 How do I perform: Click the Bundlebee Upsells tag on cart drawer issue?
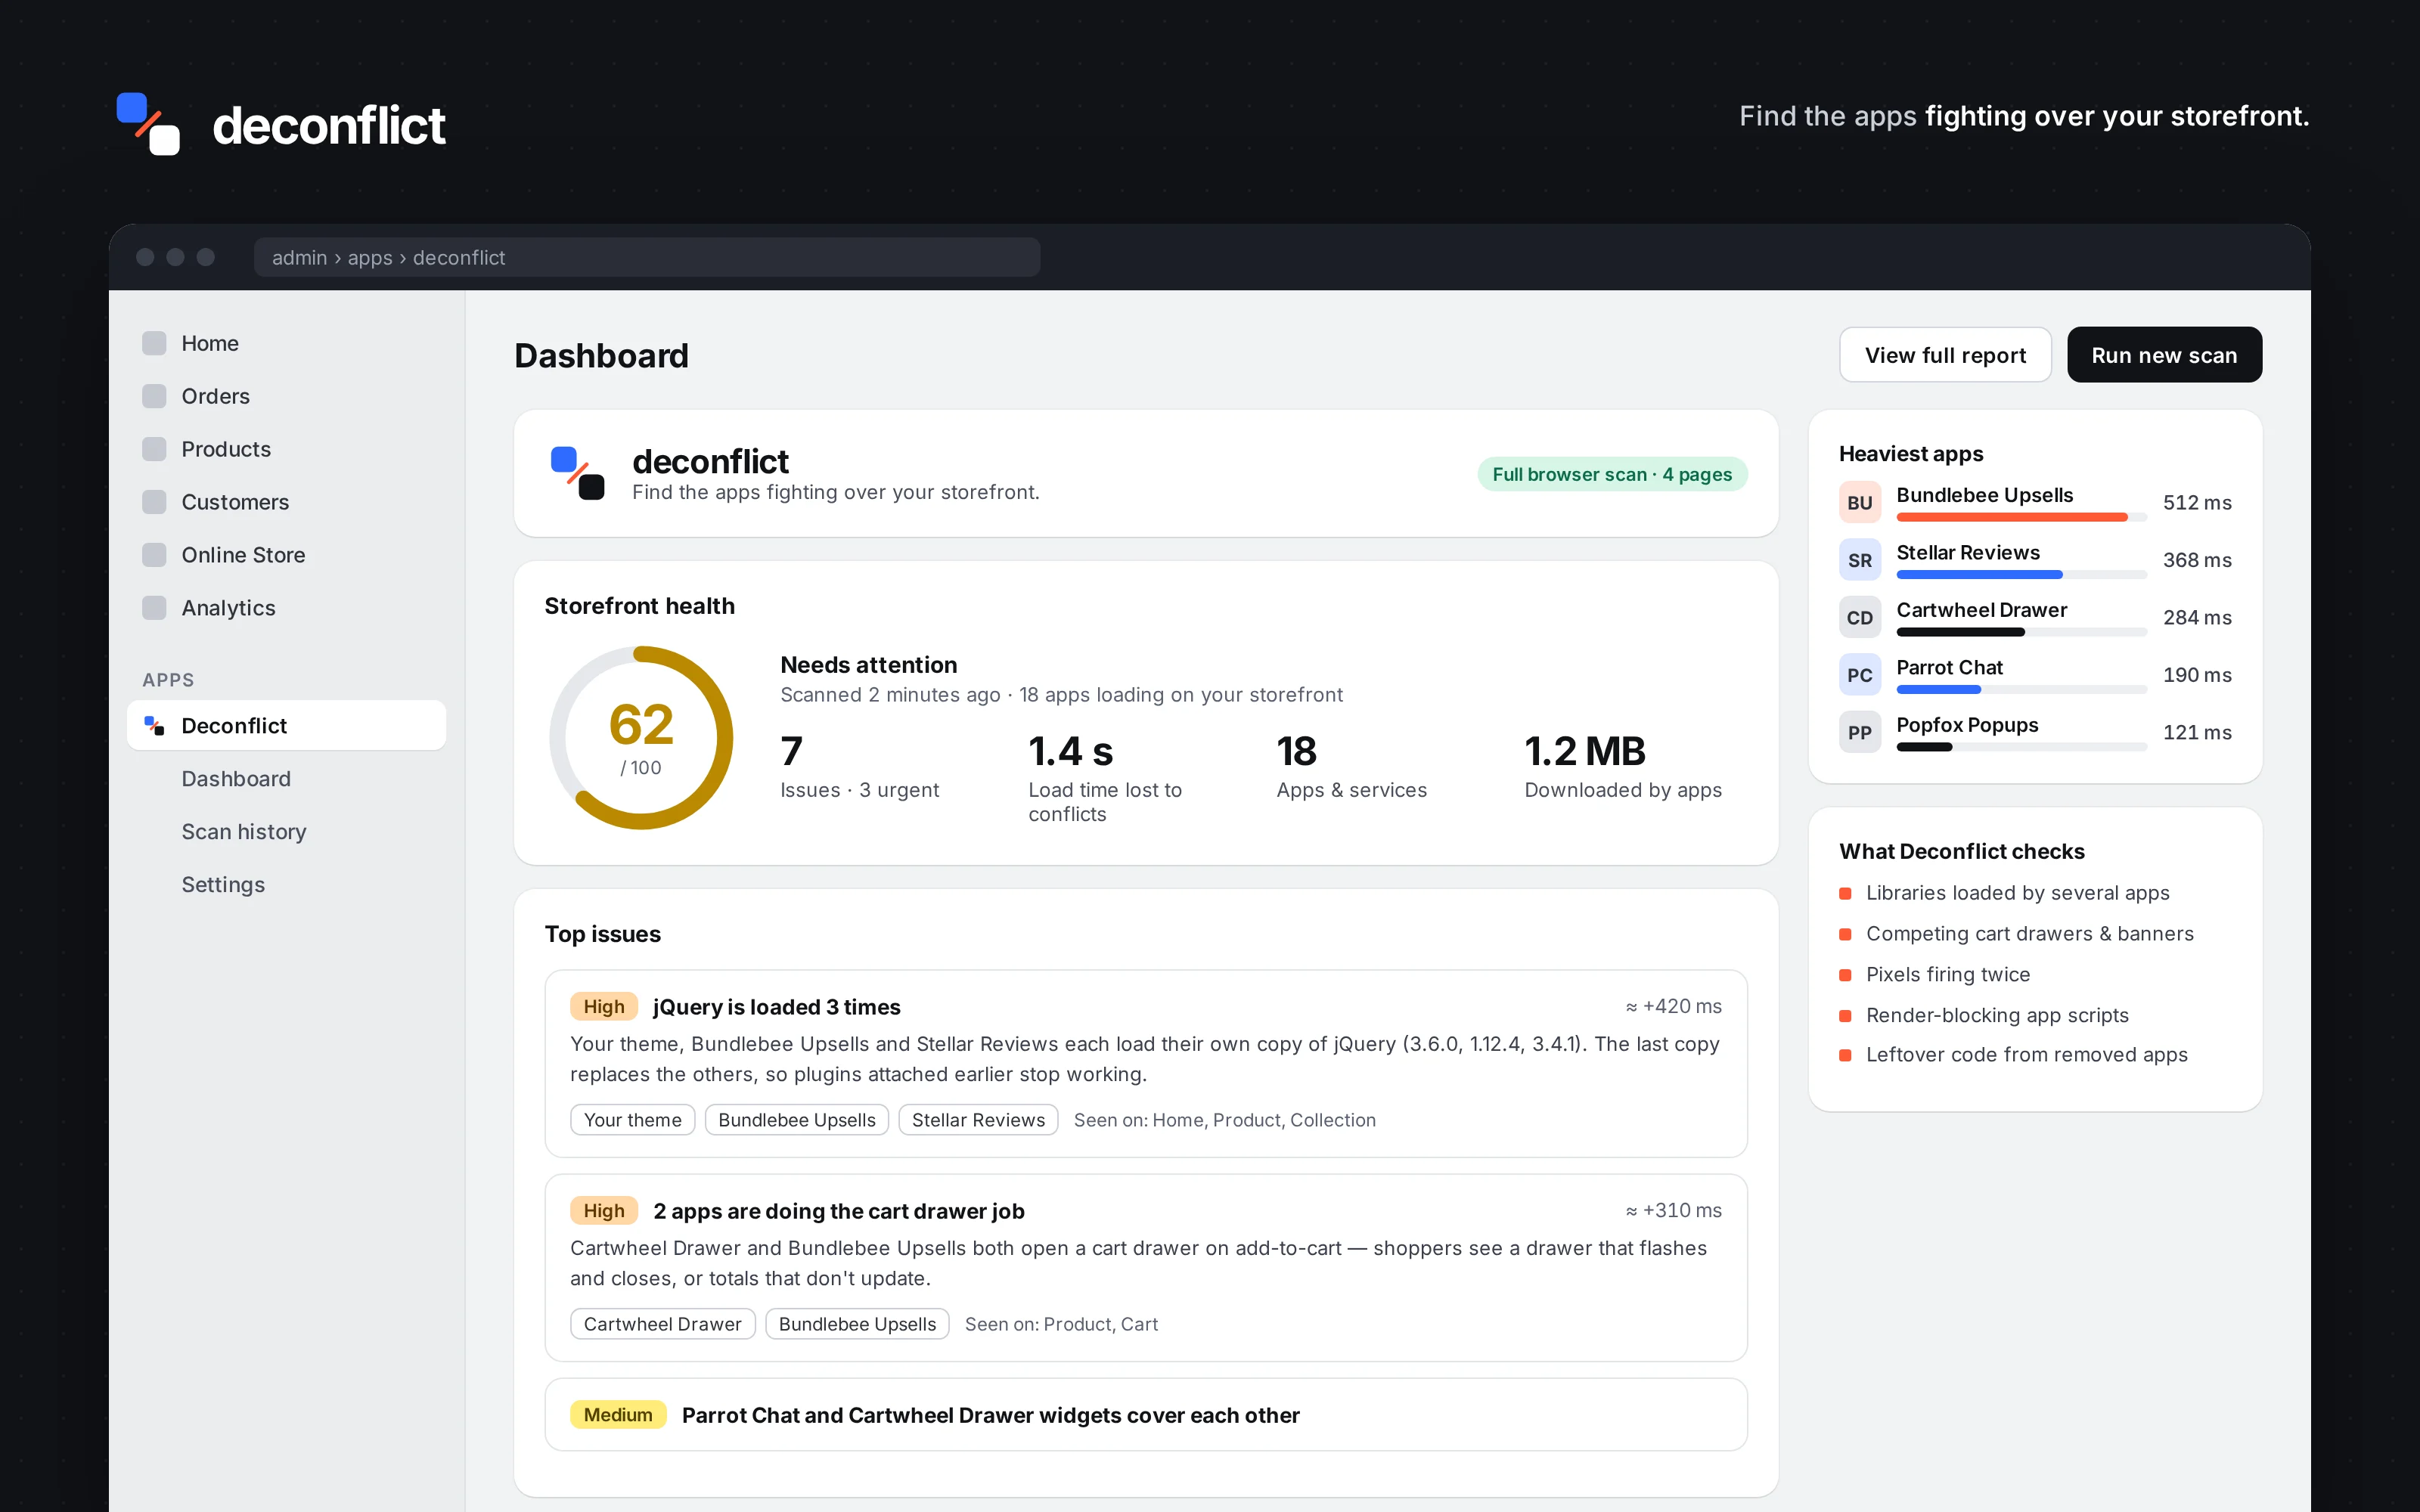point(857,1324)
